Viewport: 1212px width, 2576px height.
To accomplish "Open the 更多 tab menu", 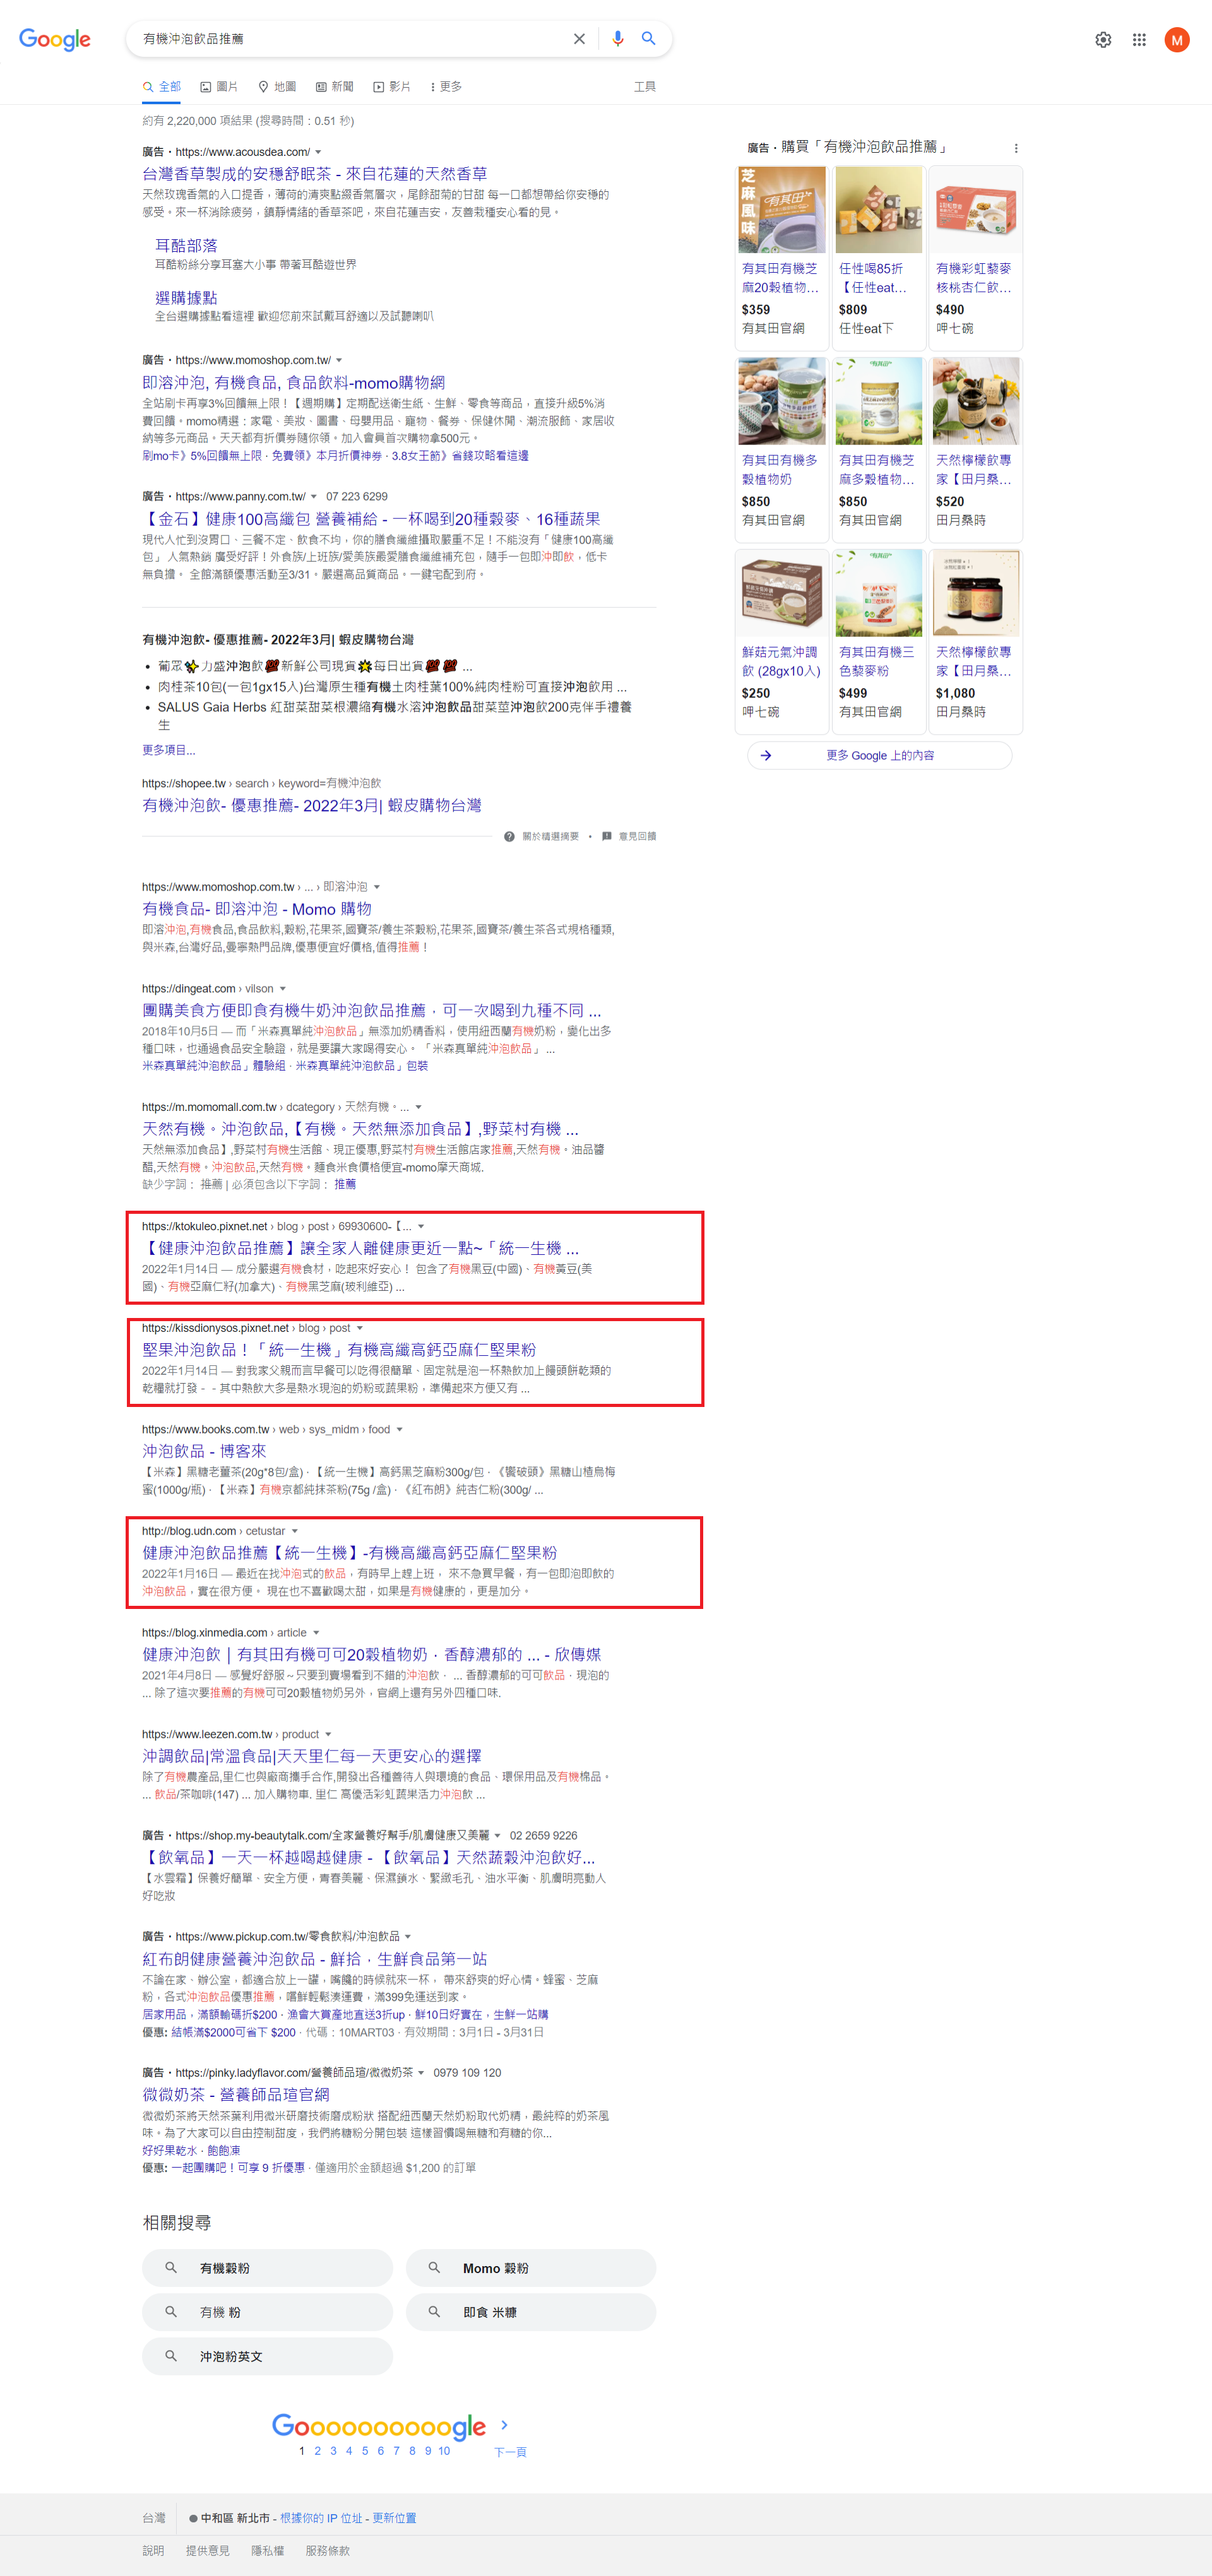I will 446,87.
